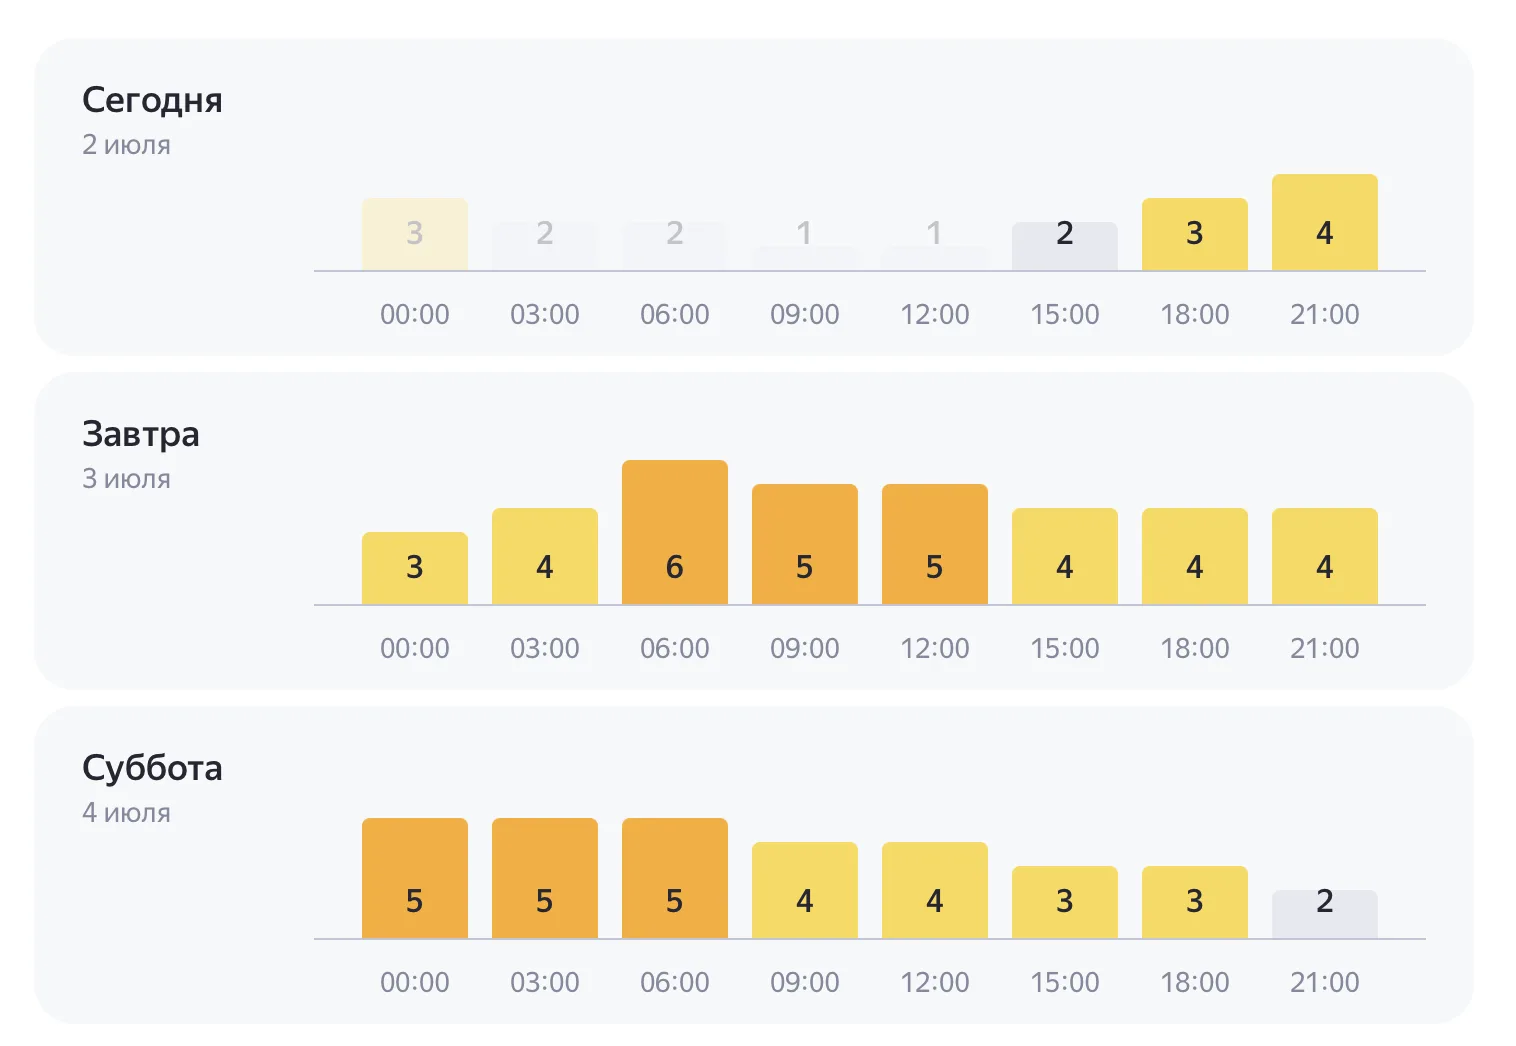Click the Сегодня heading
Image resolution: width=1516 pixels, height=1046 pixels.
(x=152, y=101)
